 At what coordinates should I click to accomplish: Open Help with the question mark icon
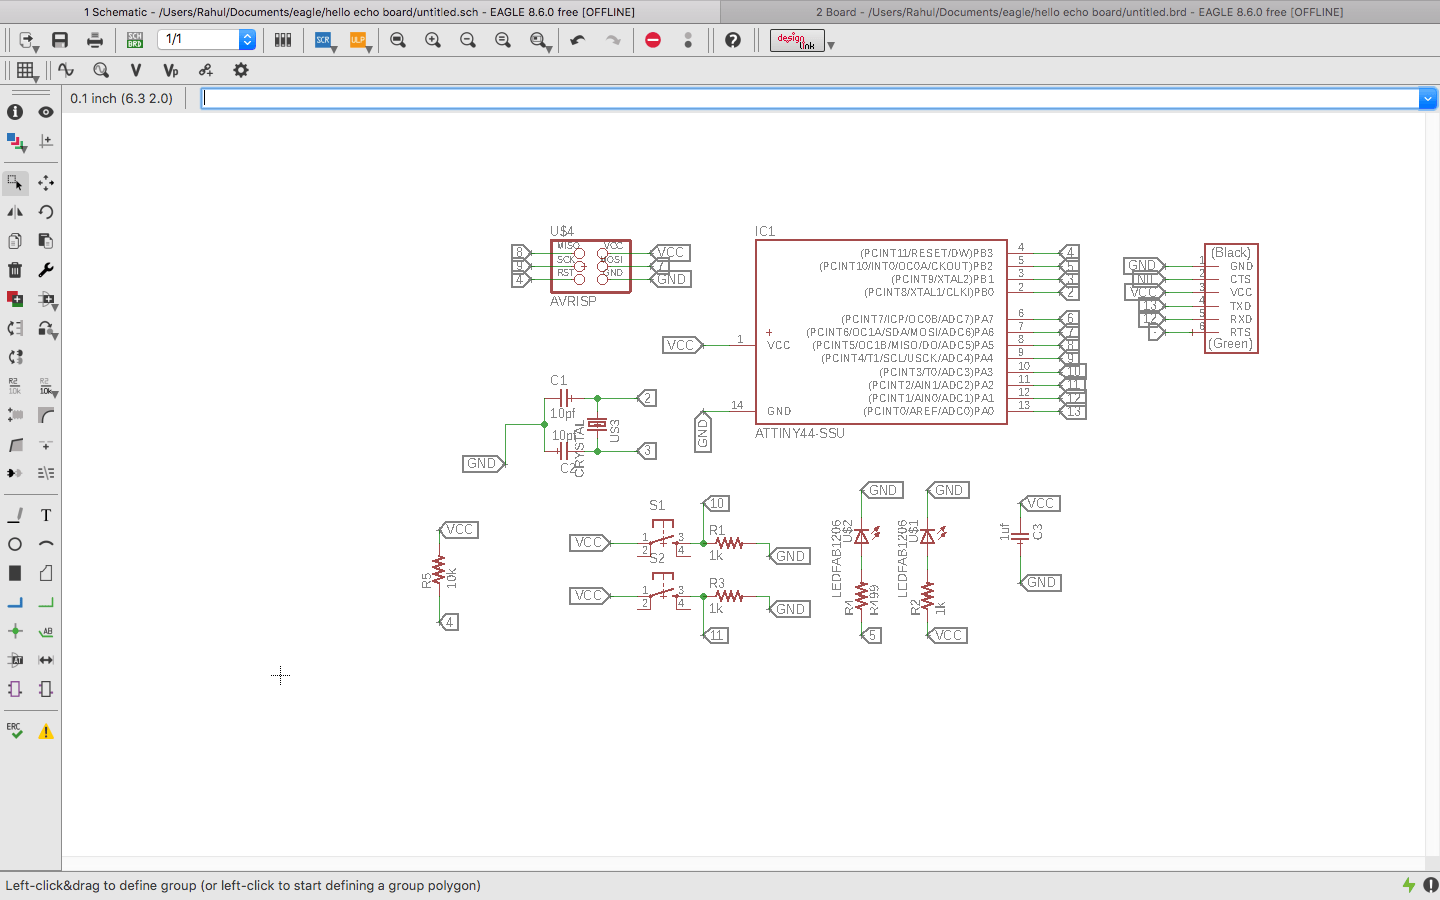click(733, 40)
